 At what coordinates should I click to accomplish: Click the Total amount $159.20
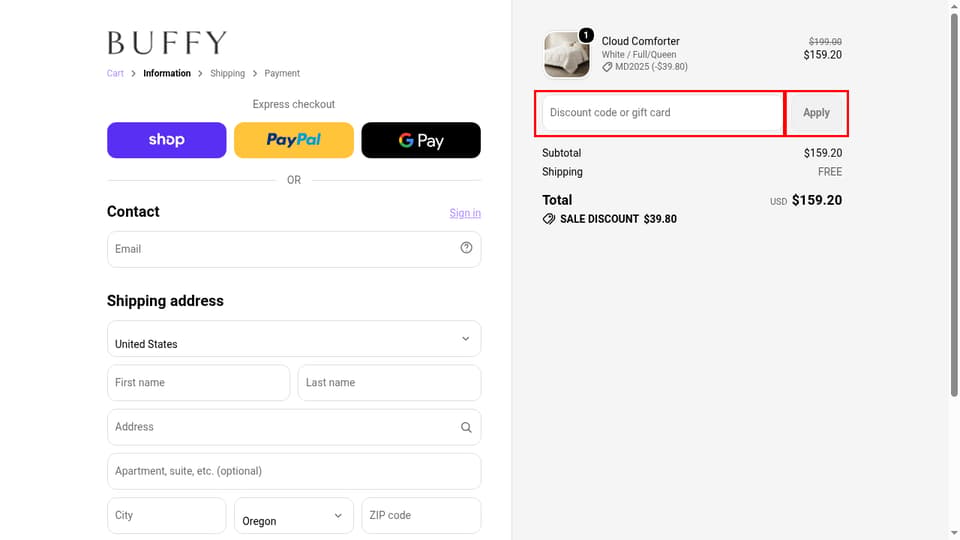coord(817,200)
